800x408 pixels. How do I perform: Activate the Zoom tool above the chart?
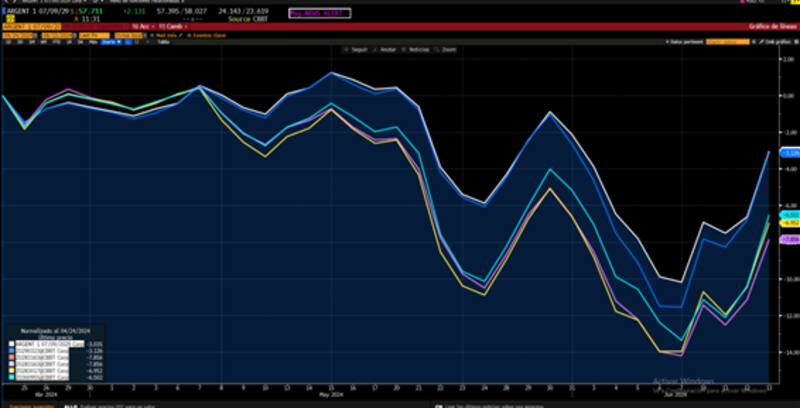tap(447, 47)
